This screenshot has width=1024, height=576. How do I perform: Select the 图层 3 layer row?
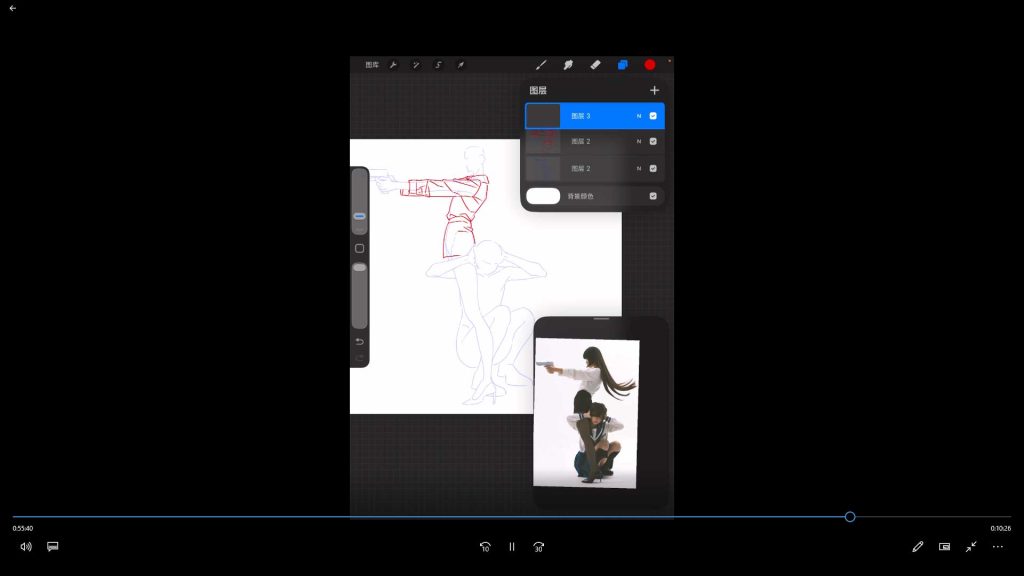(595, 116)
